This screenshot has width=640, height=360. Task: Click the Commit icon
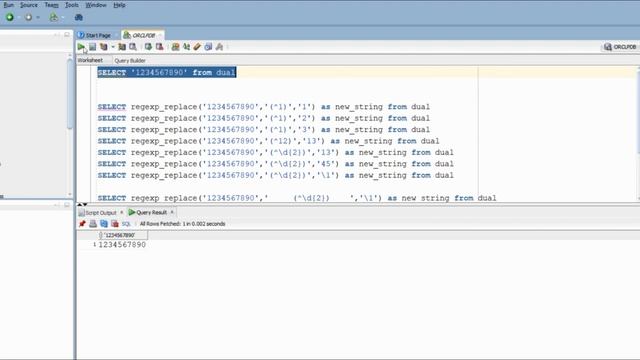click(x=149, y=47)
